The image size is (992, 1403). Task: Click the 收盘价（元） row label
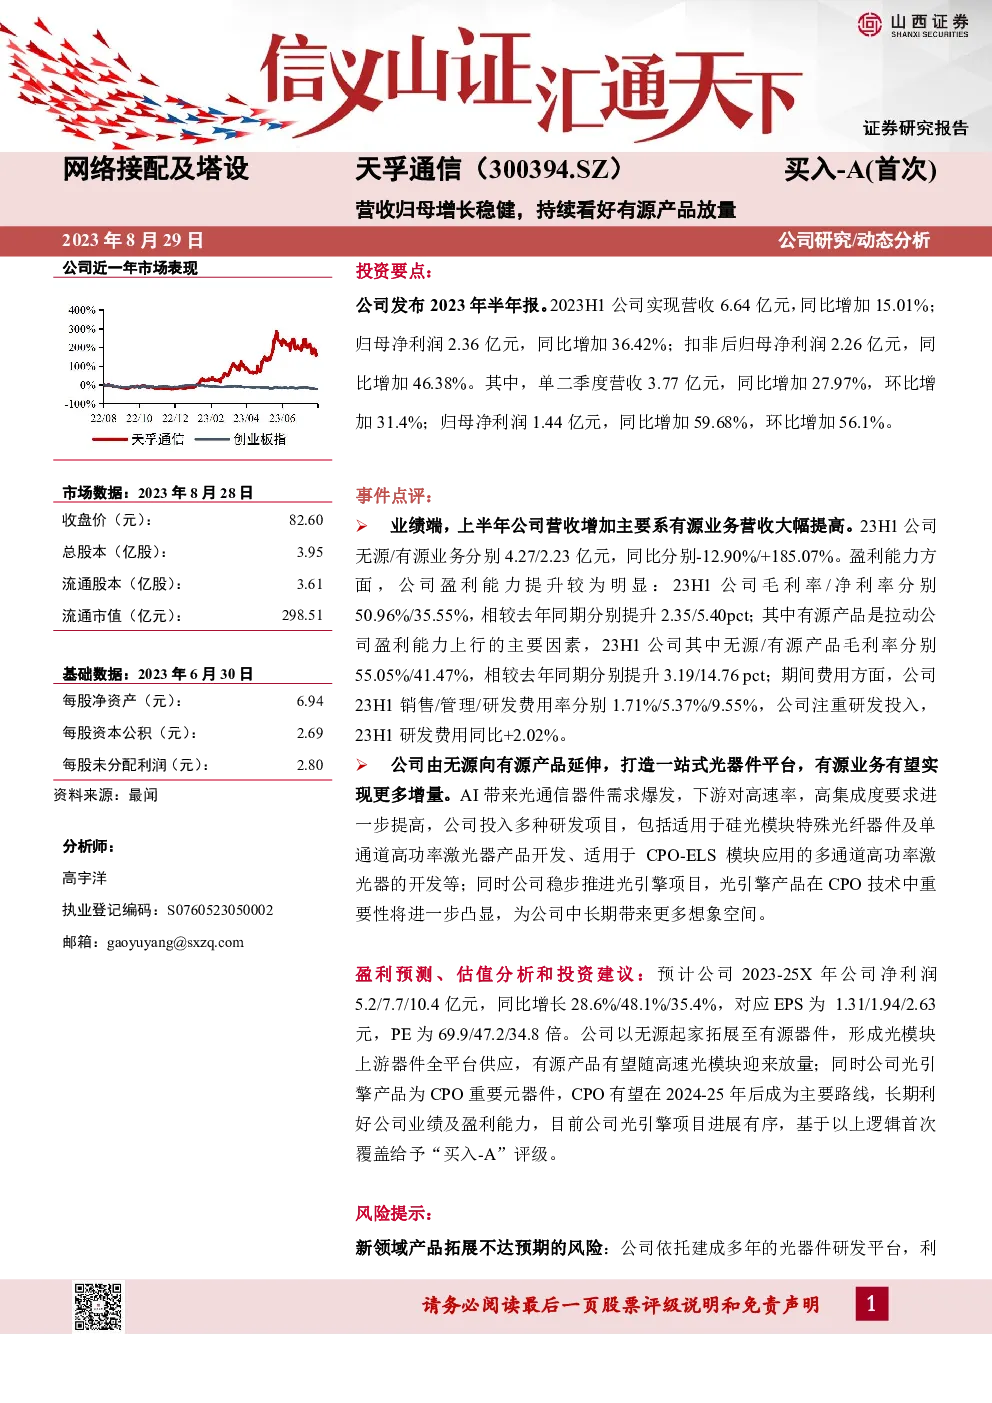click(x=107, y=520)
